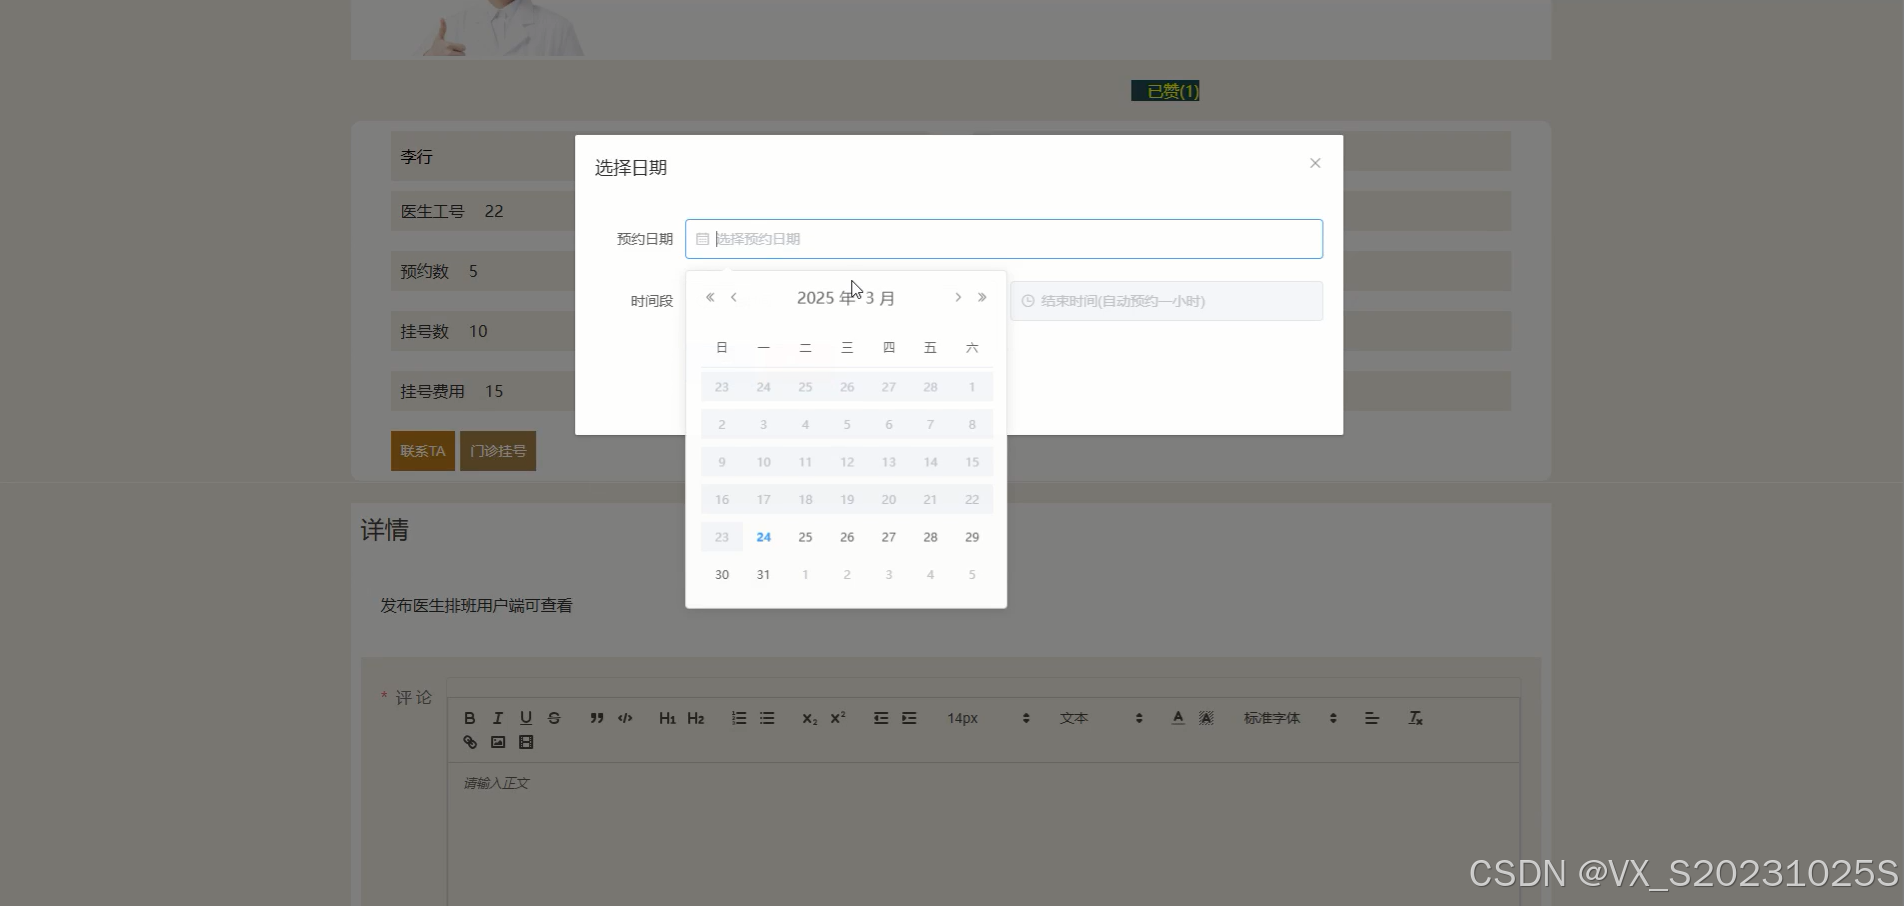
Task: Go to the previous month in calendar
Action: click(734, 297)
